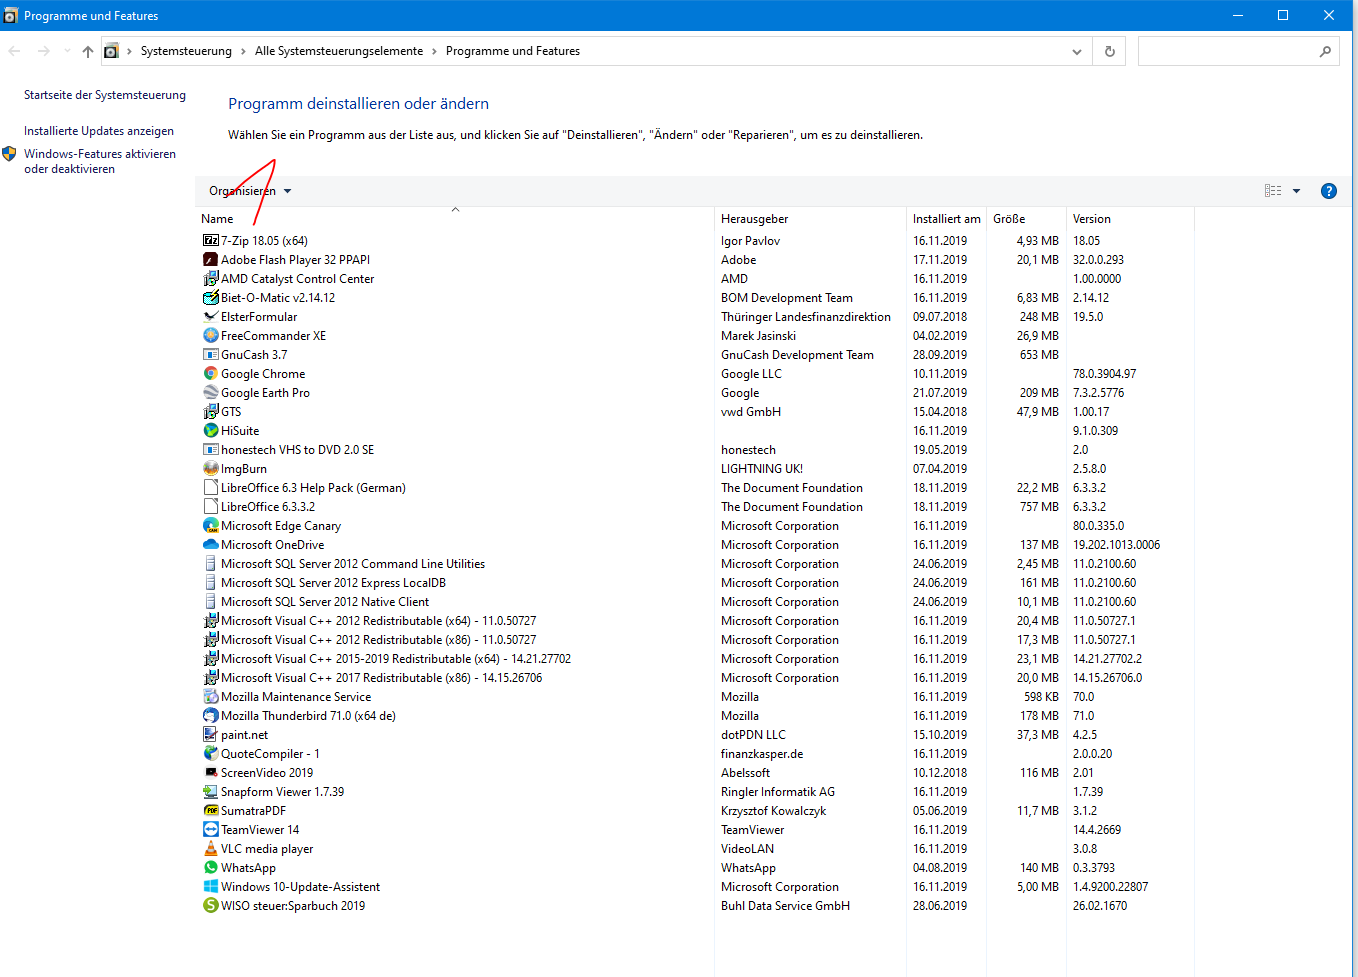Screen dimensions: 1358x977
Task: Click the Windows 10-Update-Assistent icon
Action: click(210, 886)
